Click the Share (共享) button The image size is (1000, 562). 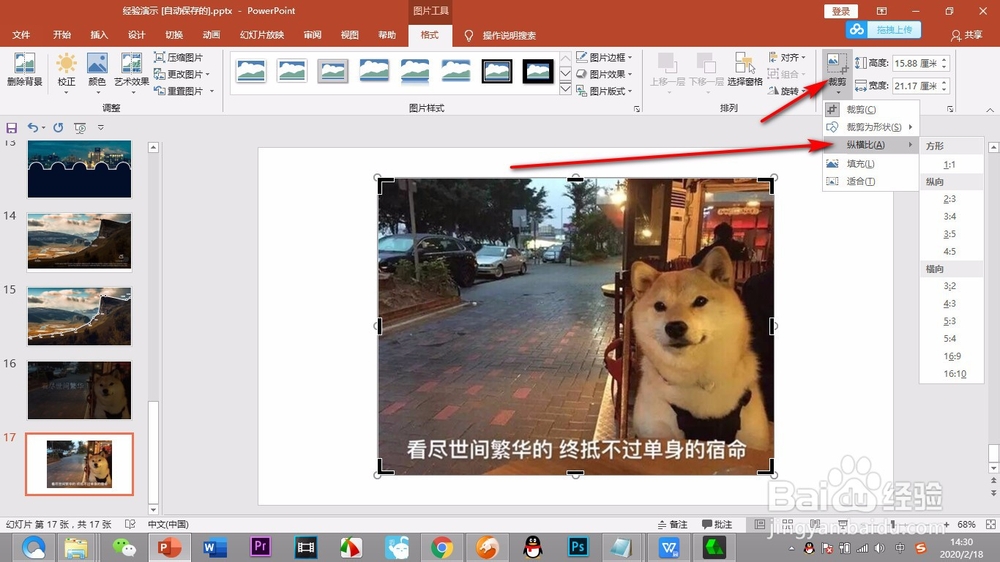967,35
